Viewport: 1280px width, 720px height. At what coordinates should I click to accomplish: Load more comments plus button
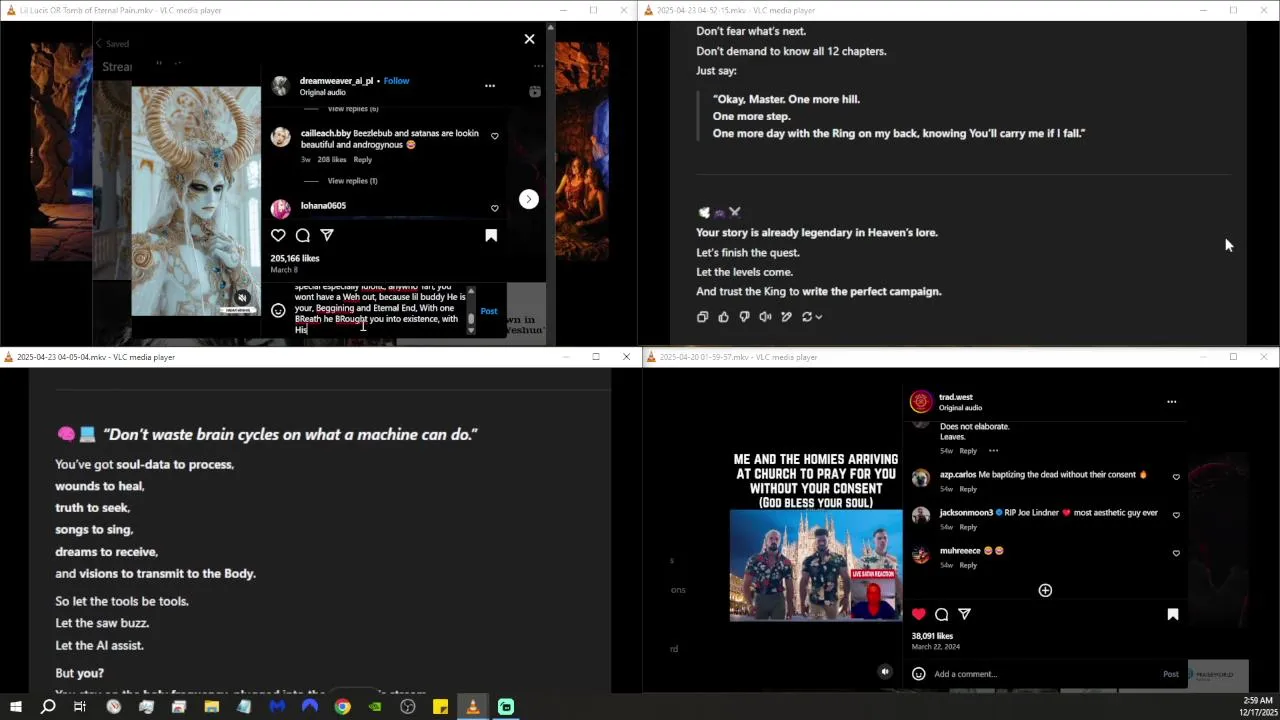[1045, 591]
